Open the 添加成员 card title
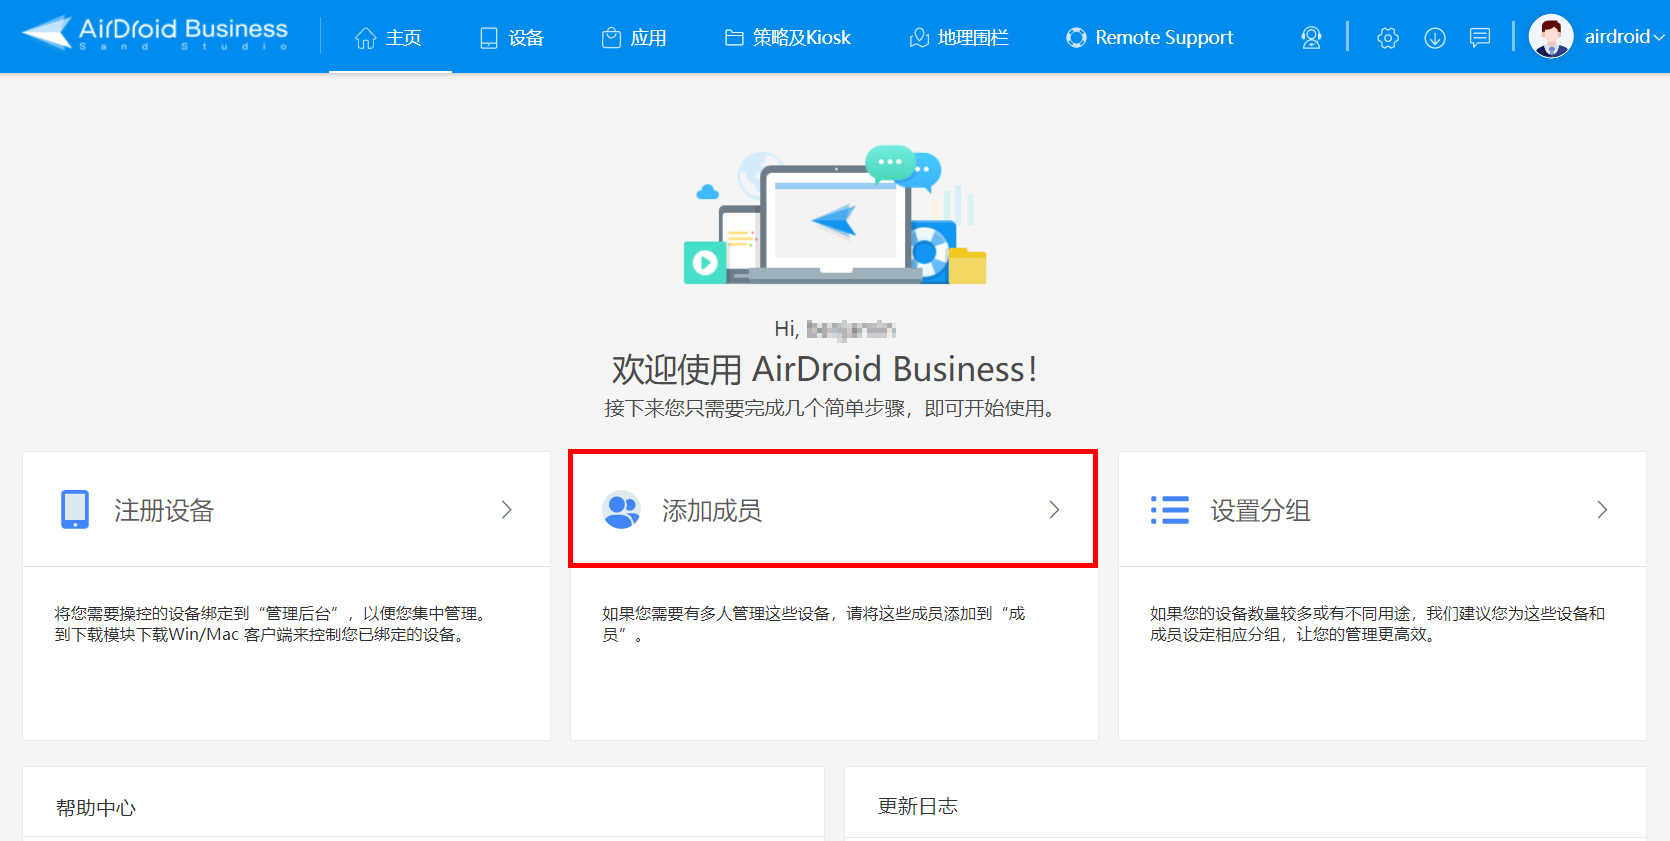The width and height of the screenshot is (1670, 841). 712,511
